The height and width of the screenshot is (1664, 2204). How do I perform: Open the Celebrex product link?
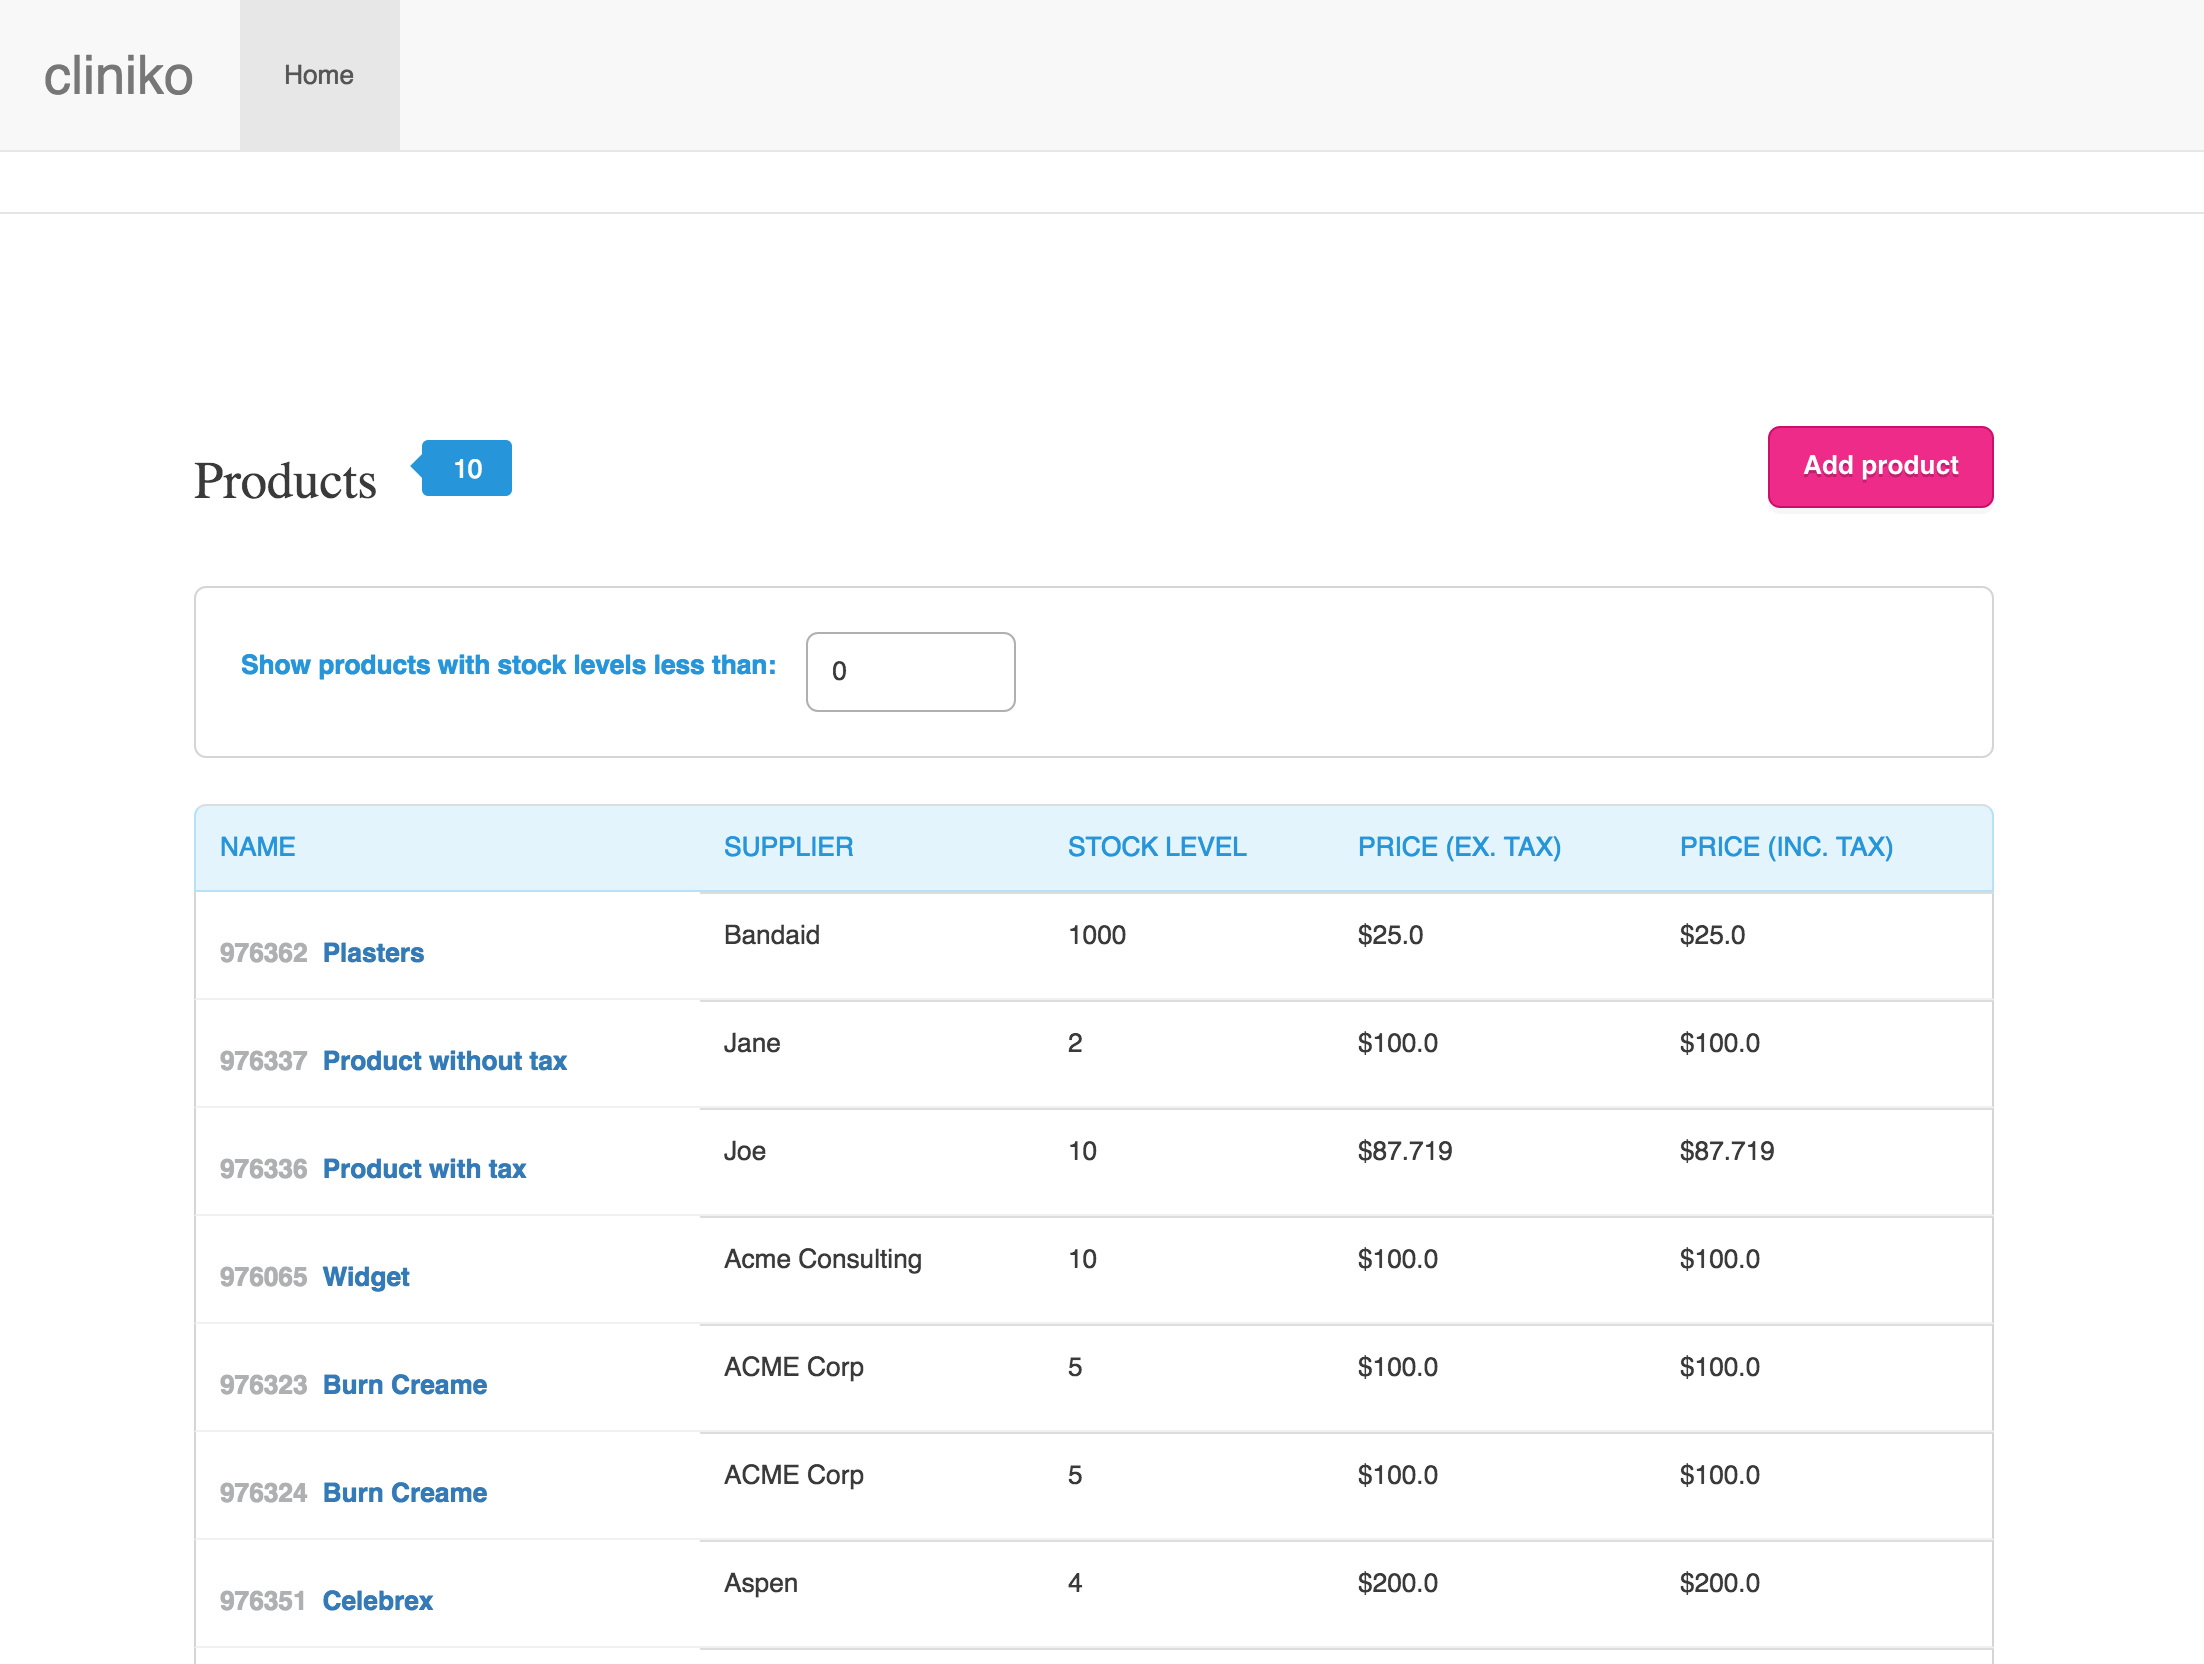click(x=377, y=1601)
